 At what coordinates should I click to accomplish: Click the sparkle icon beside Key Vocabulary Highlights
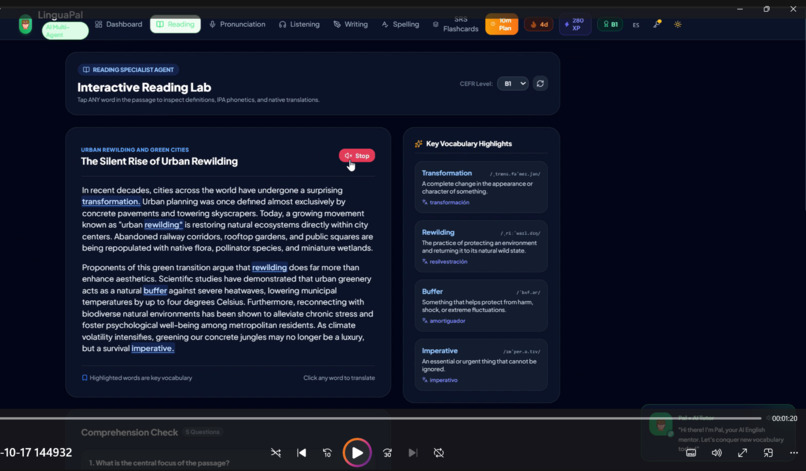point(418,143)
